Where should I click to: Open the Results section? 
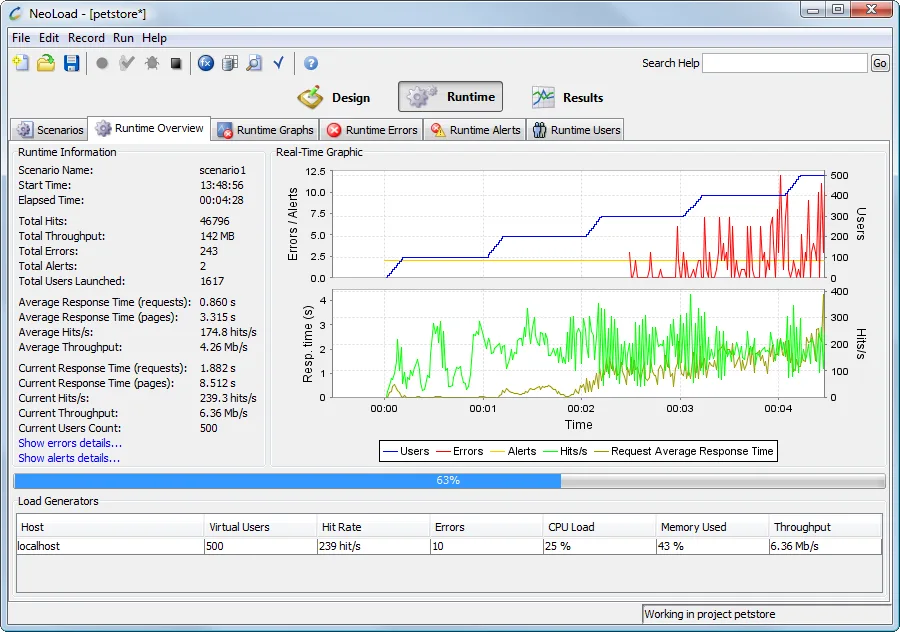point(568,97)
